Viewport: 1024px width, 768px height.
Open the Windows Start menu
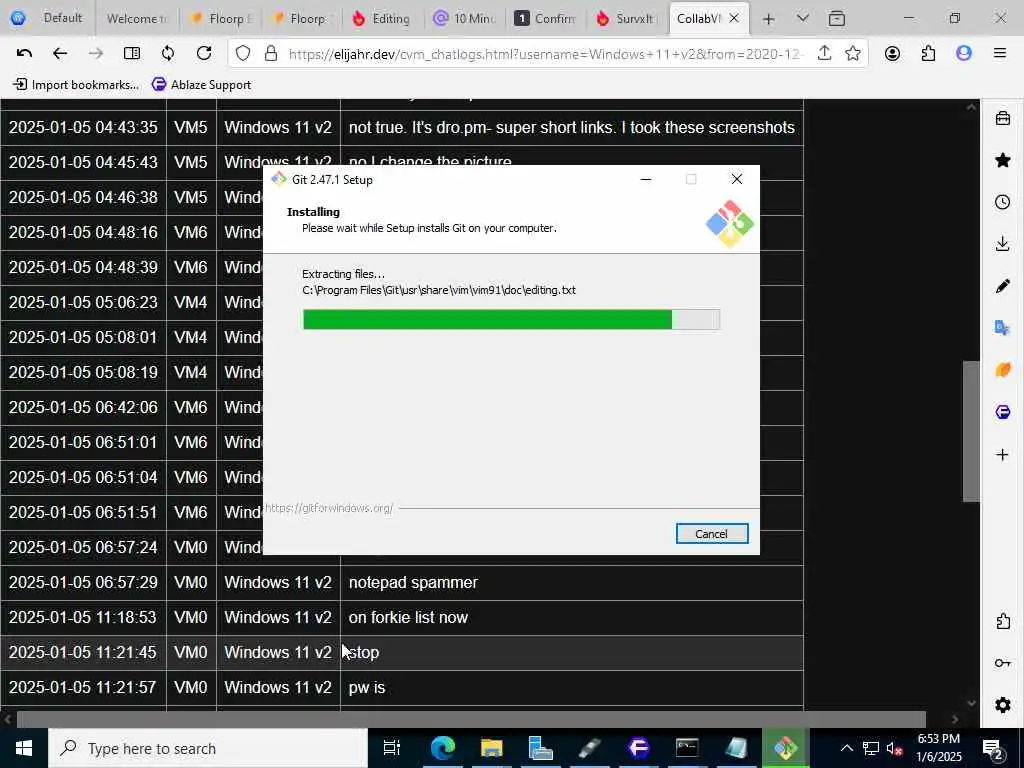pyautogui.click(x=24, y=748)
